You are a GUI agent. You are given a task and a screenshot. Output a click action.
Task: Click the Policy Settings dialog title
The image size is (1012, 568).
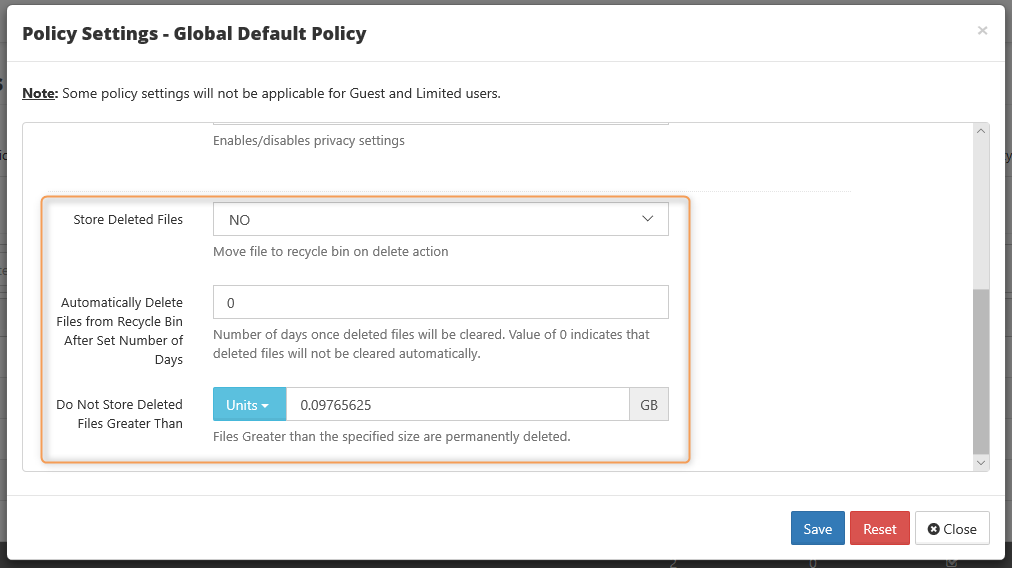pos(194,34)
